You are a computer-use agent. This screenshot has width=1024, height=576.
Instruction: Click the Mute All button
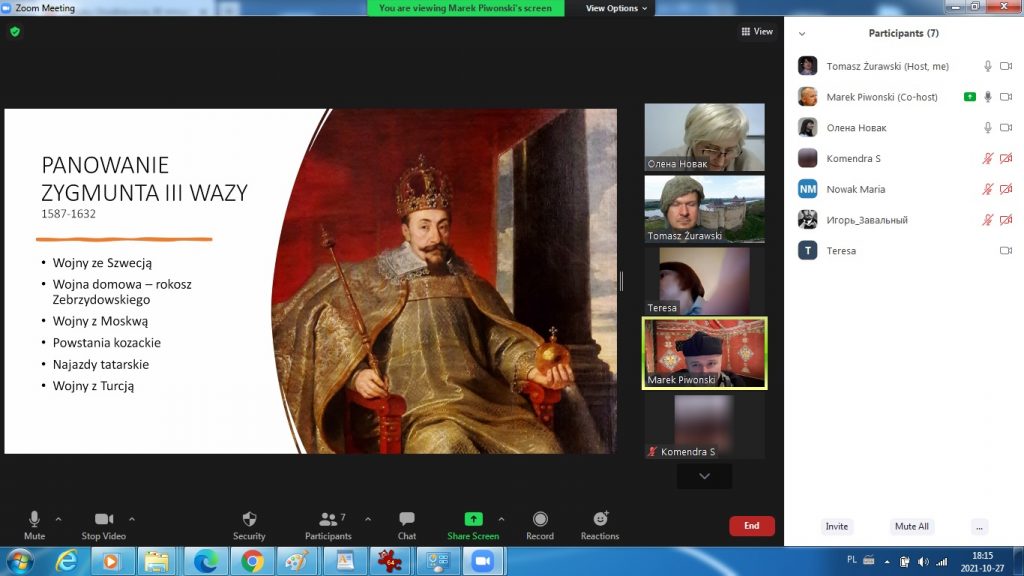click(911, 526)
